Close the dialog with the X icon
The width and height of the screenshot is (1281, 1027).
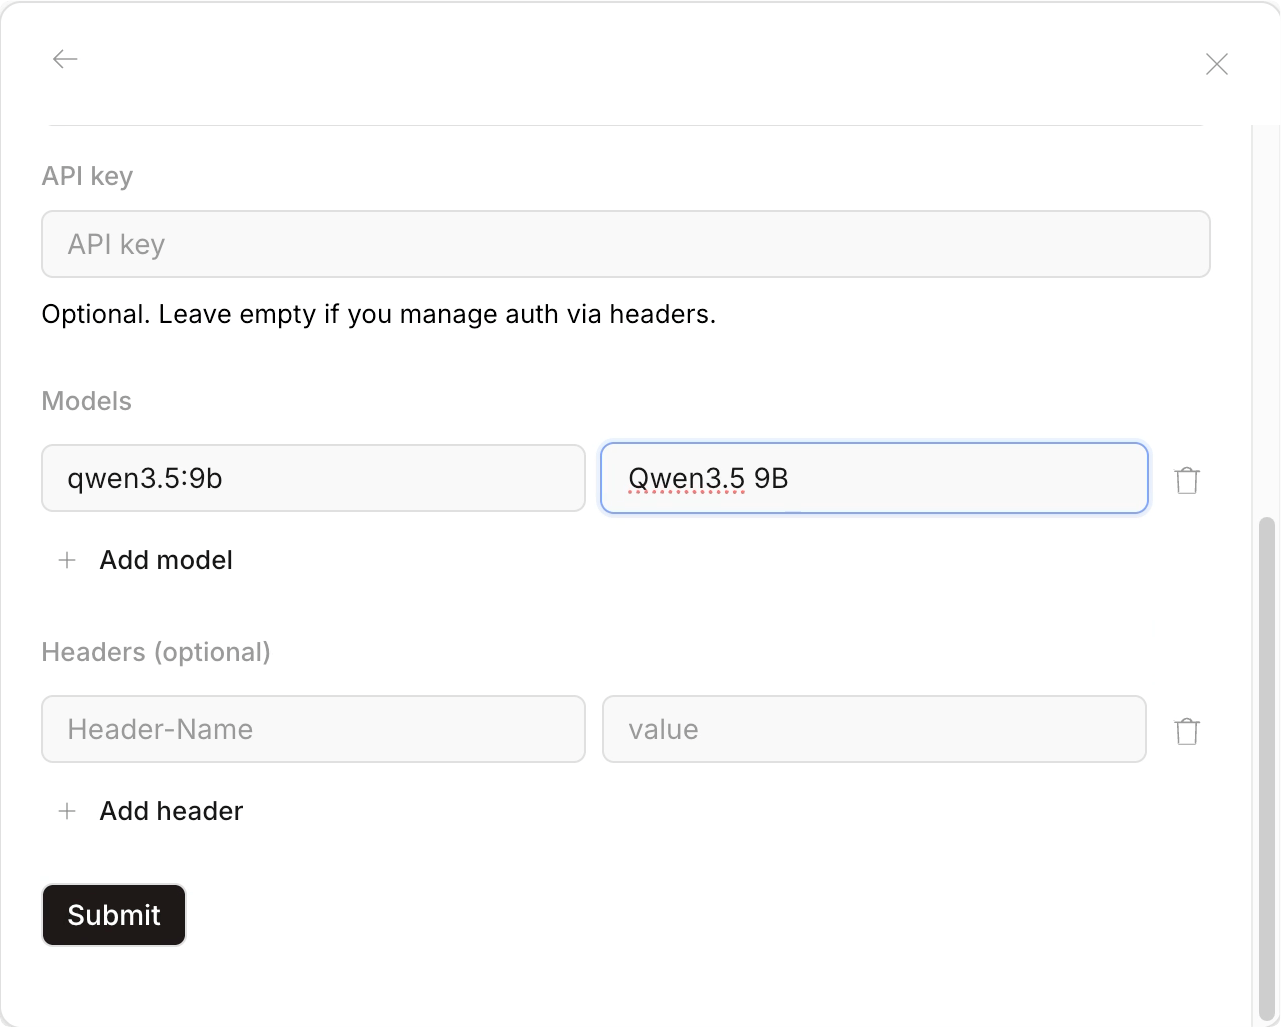(1216, 63)
